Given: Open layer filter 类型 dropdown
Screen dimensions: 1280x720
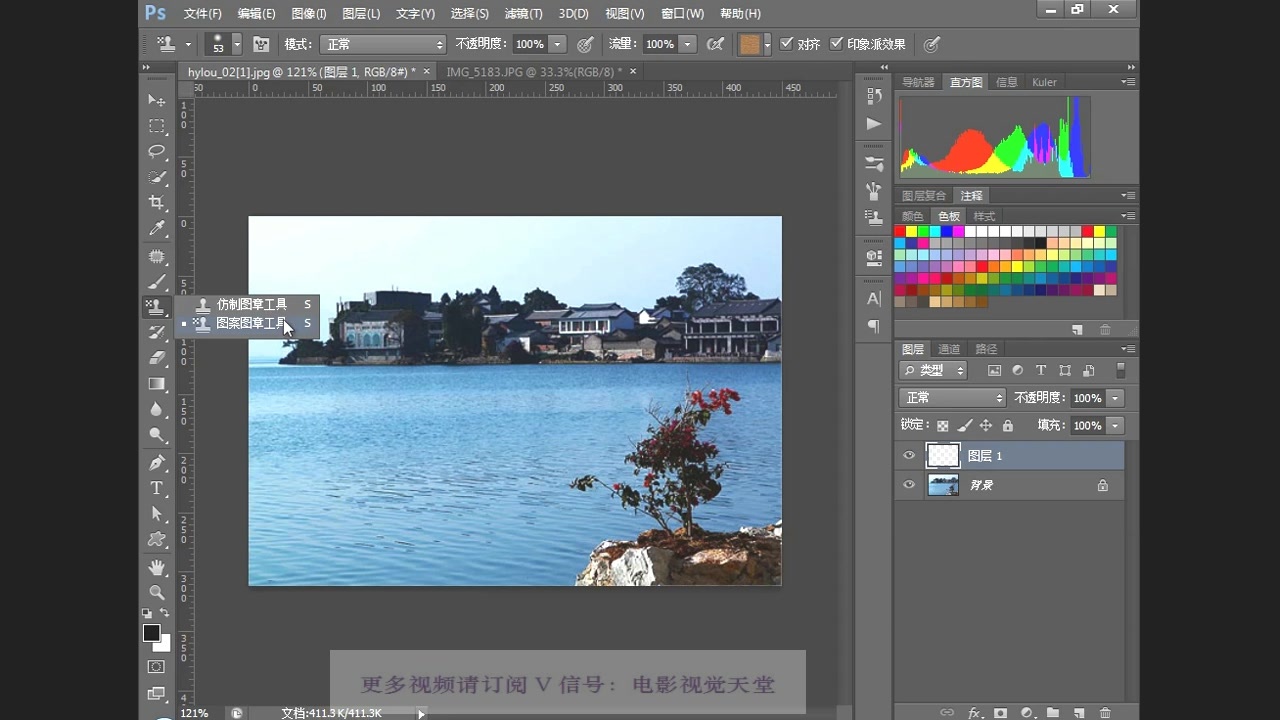Looking at the screenshot, I should coord(933,370).
